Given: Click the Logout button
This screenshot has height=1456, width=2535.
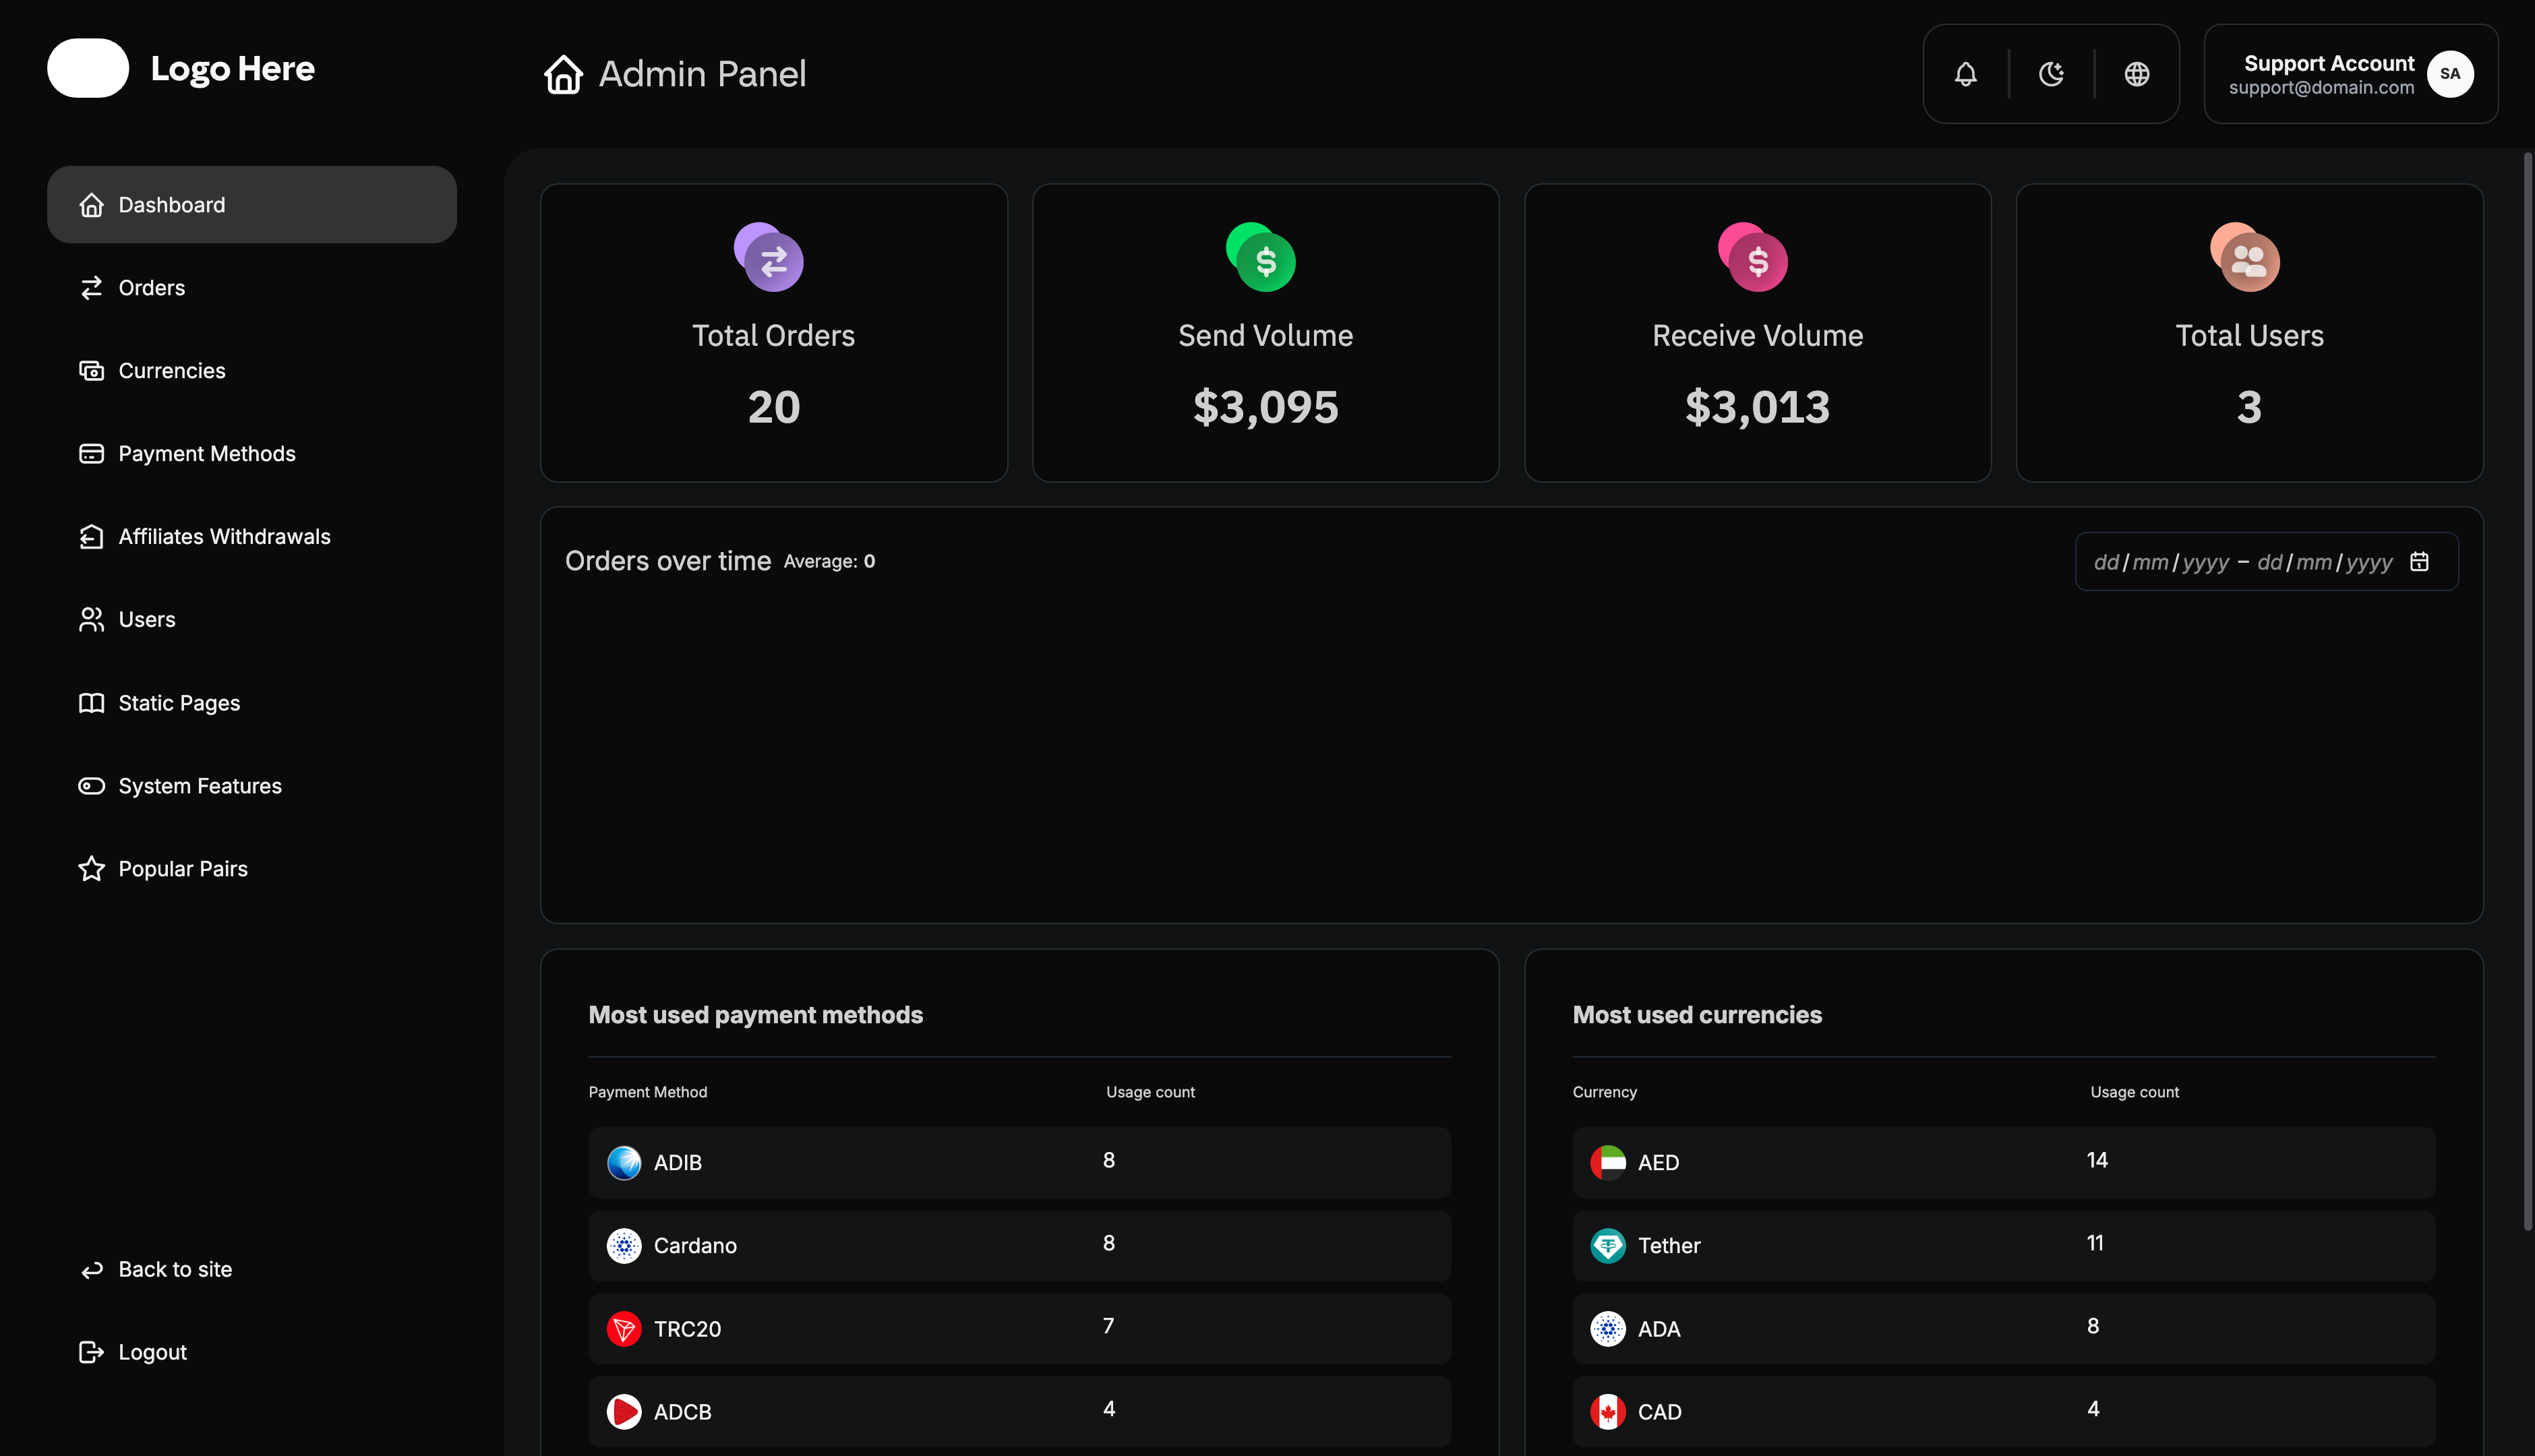Looking at the screenshot, I should tap(152, 1351).
